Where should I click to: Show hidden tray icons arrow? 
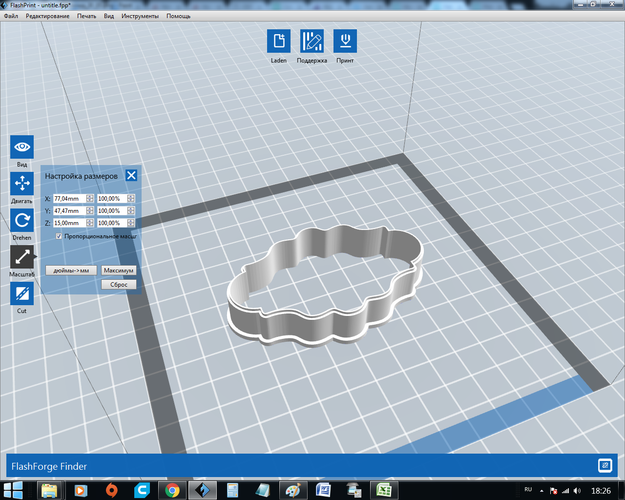[541, 491]
